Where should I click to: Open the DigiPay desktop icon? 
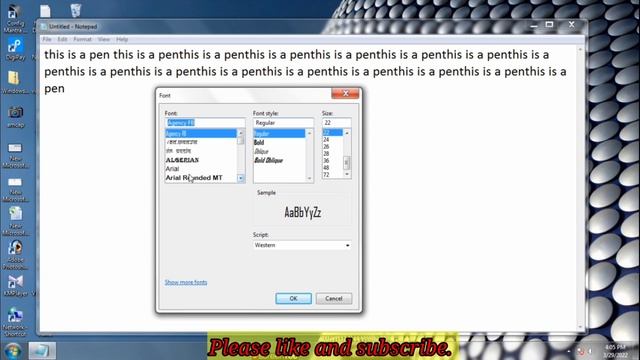pyautogui.click(x=15, y=50)
